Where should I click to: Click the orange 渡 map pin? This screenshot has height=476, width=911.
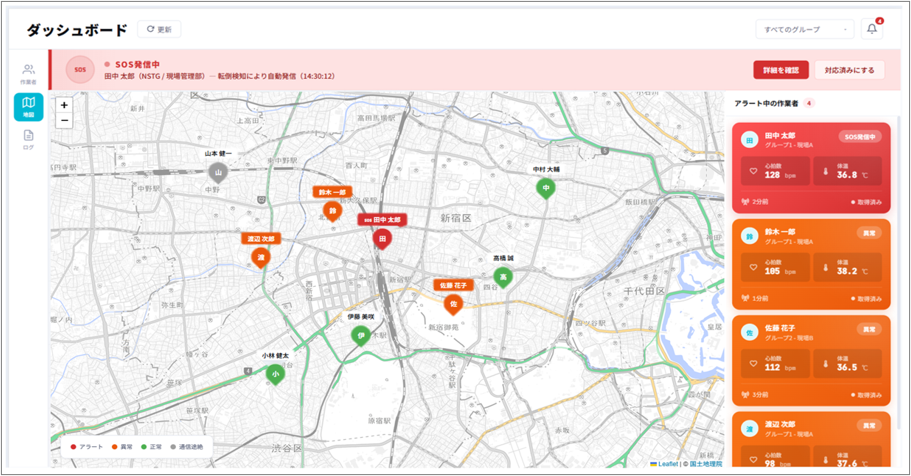(x=261, y=257)
